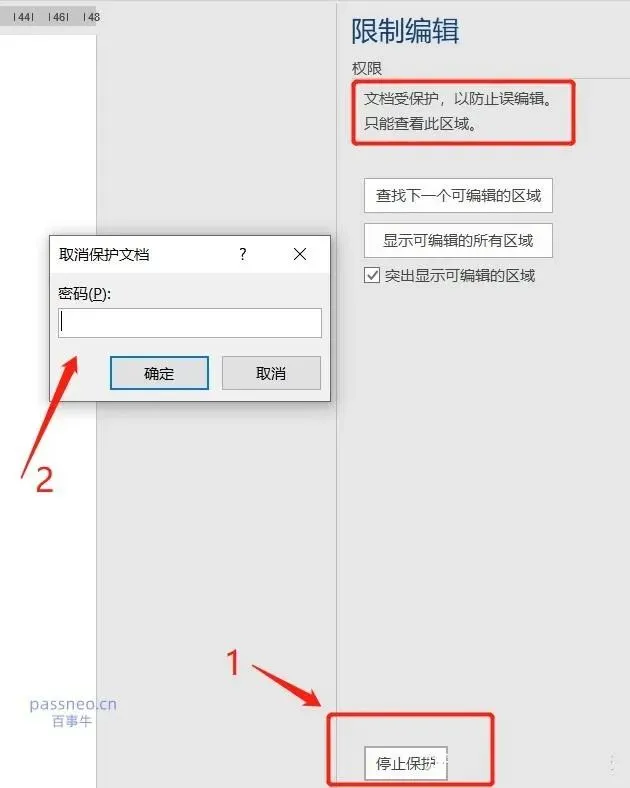630x788 pixels.
Task: Click 查找下一个可编辑的区域 button
Action: 458,195
